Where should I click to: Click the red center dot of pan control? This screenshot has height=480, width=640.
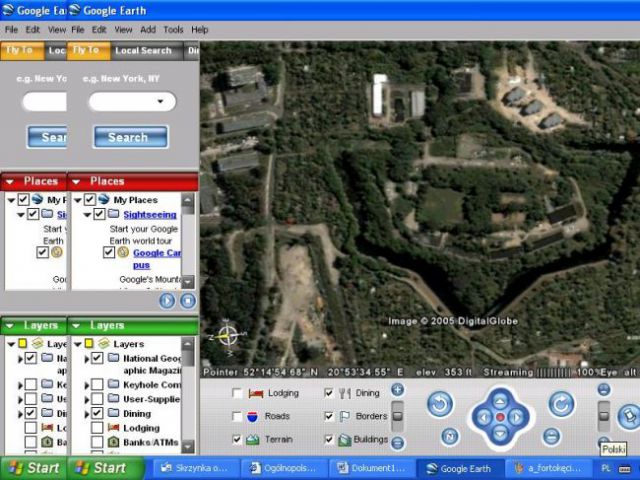pos(500,417)
